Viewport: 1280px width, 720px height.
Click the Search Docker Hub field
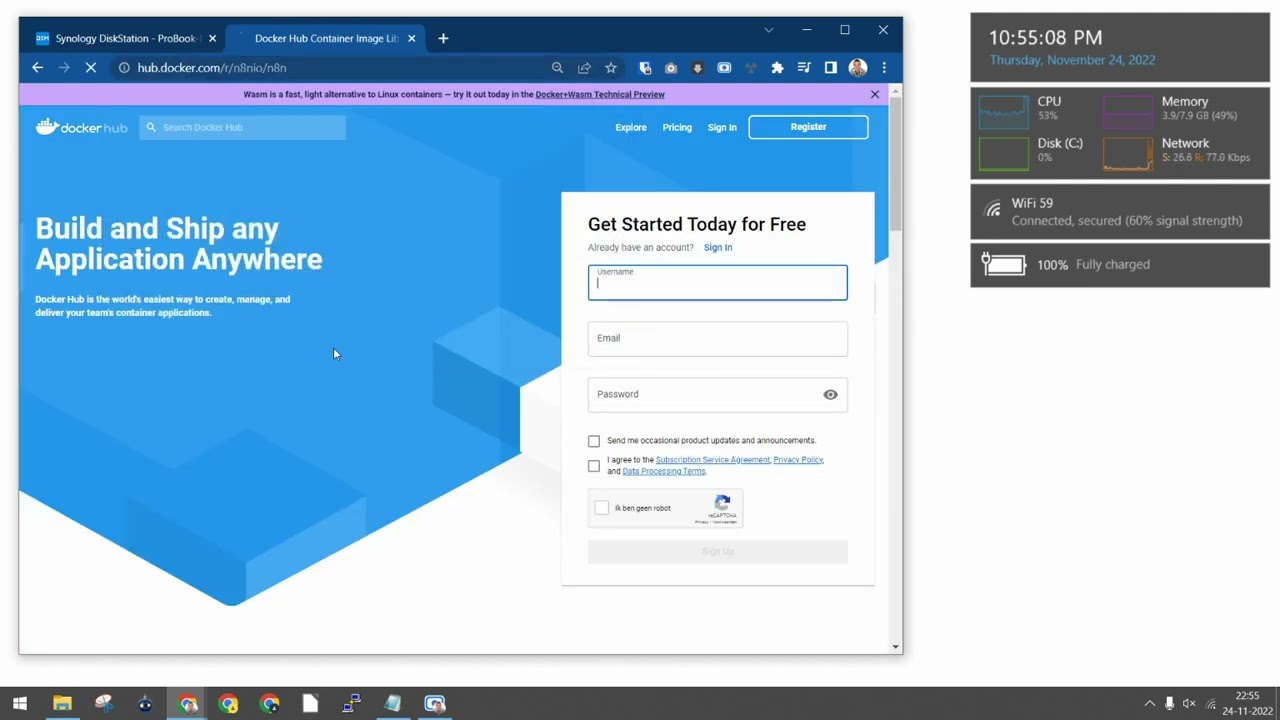click(x=242, y=127)
